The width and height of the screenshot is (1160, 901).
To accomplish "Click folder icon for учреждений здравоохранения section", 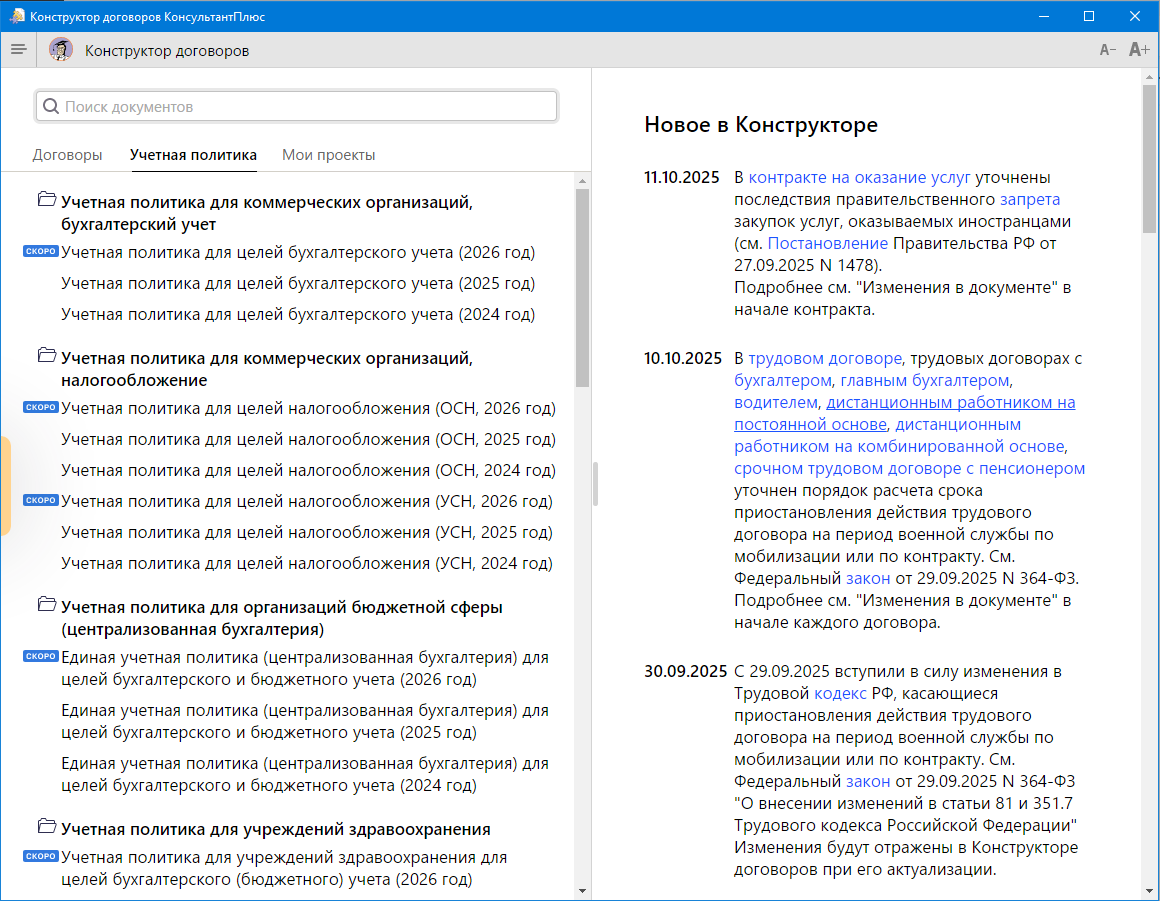I will pos(46,827).
